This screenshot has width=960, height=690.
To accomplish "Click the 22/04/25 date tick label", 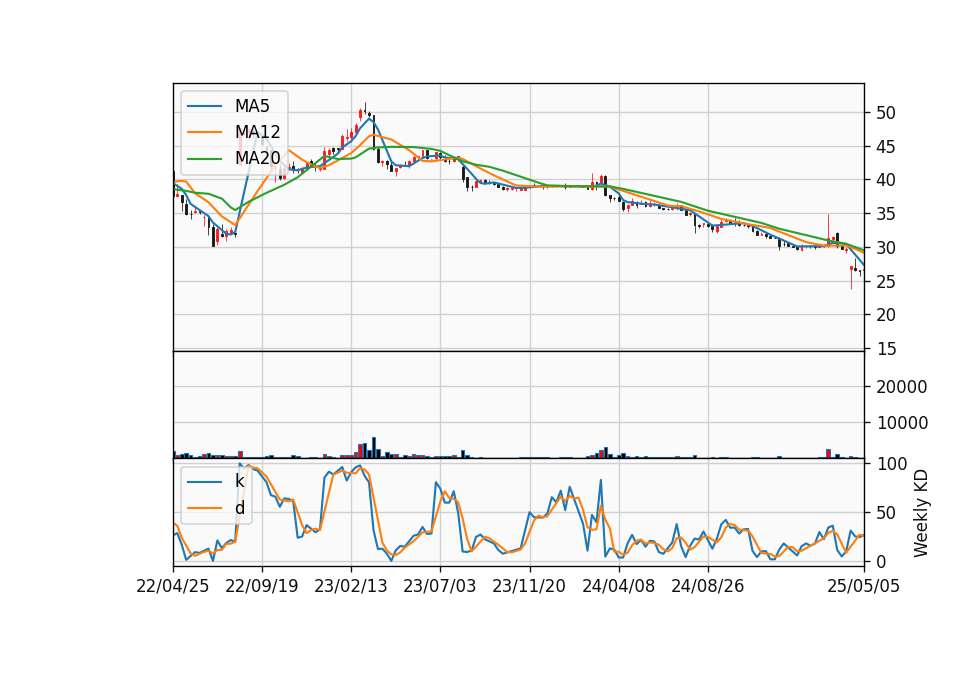I will click(173, 587).
